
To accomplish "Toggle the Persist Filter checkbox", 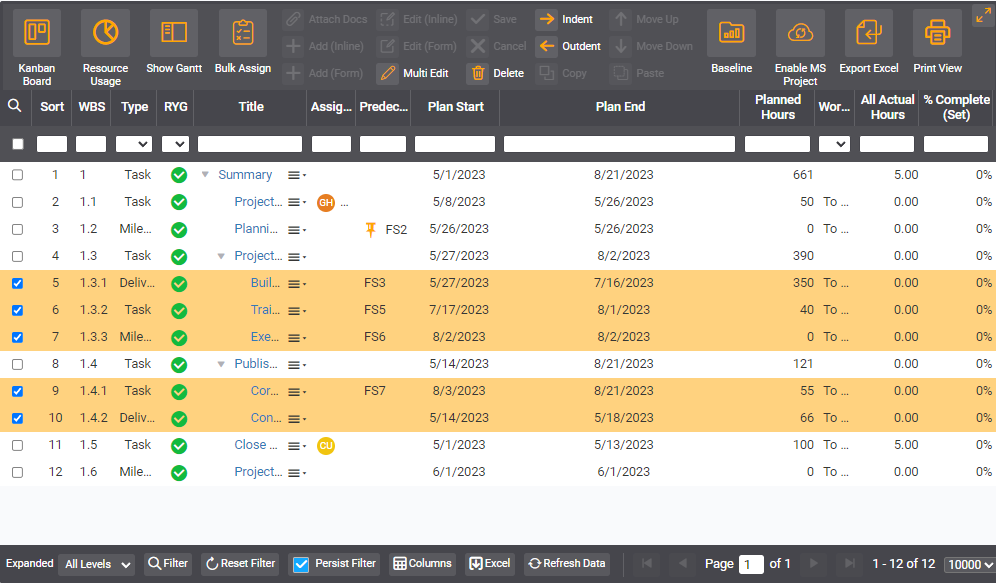I will point(302,563).
